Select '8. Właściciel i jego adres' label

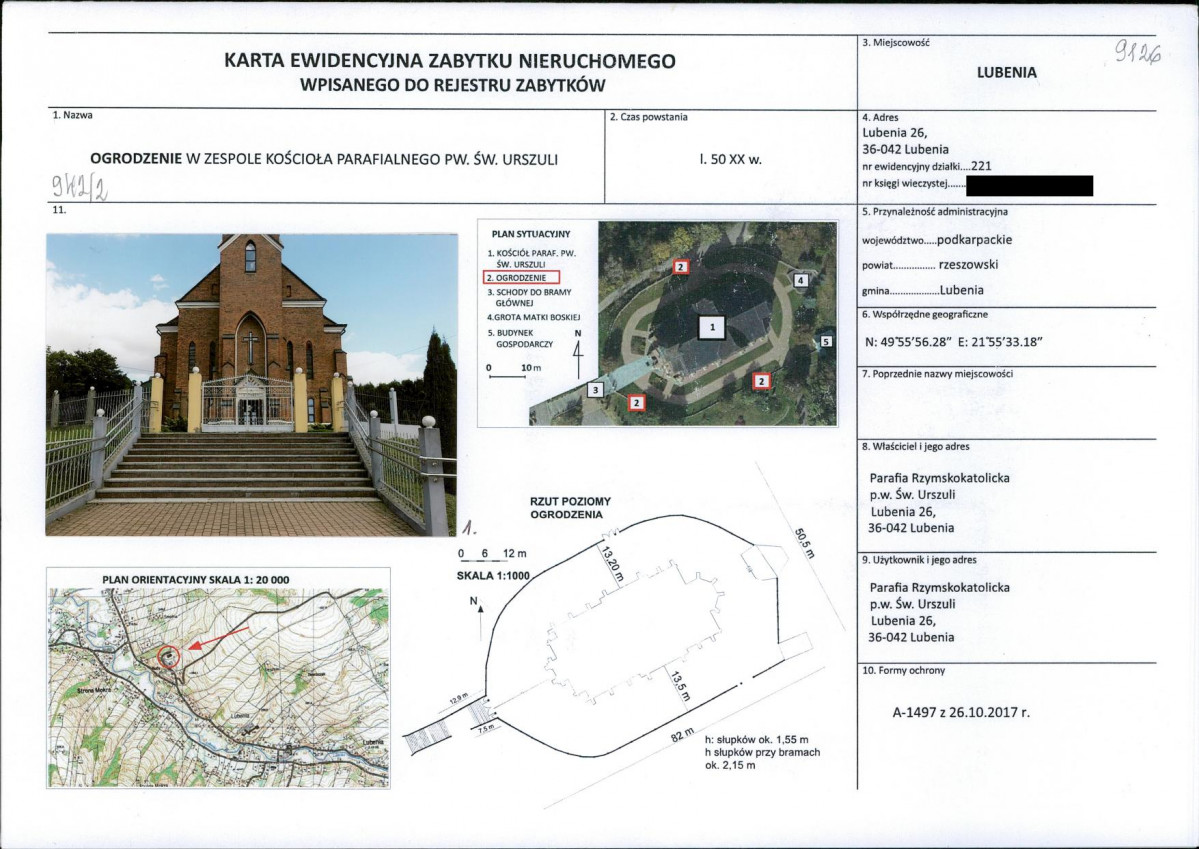(x=915, y=447)
